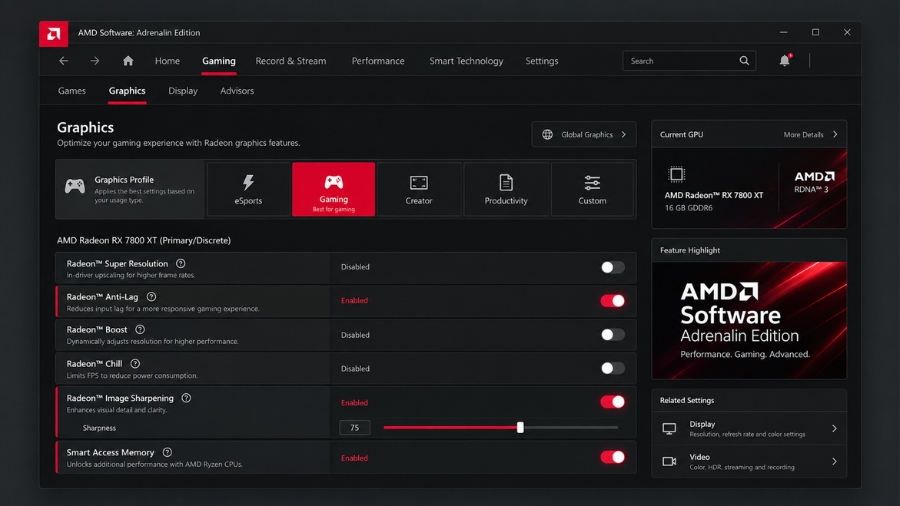The width and height of the screenshot is (900, 506).
Task: Click the globe icon in Global Graphics
Action: (548, 134)
